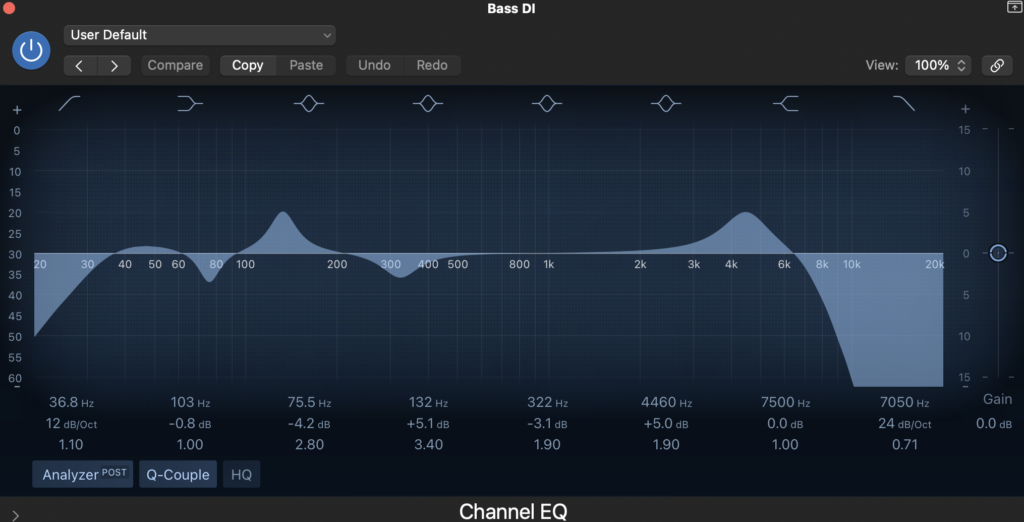Open the User Default preset dropdown
The height and width of the screenshot is (522, 1024).
tap(200, 35)
